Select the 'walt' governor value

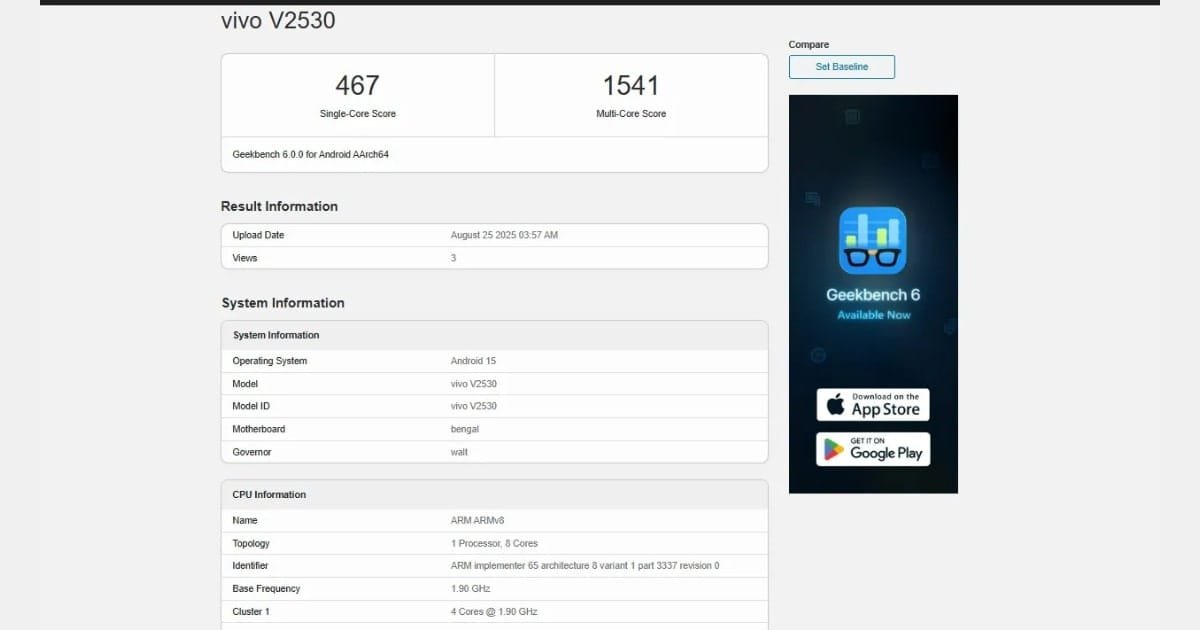point(459,452)
